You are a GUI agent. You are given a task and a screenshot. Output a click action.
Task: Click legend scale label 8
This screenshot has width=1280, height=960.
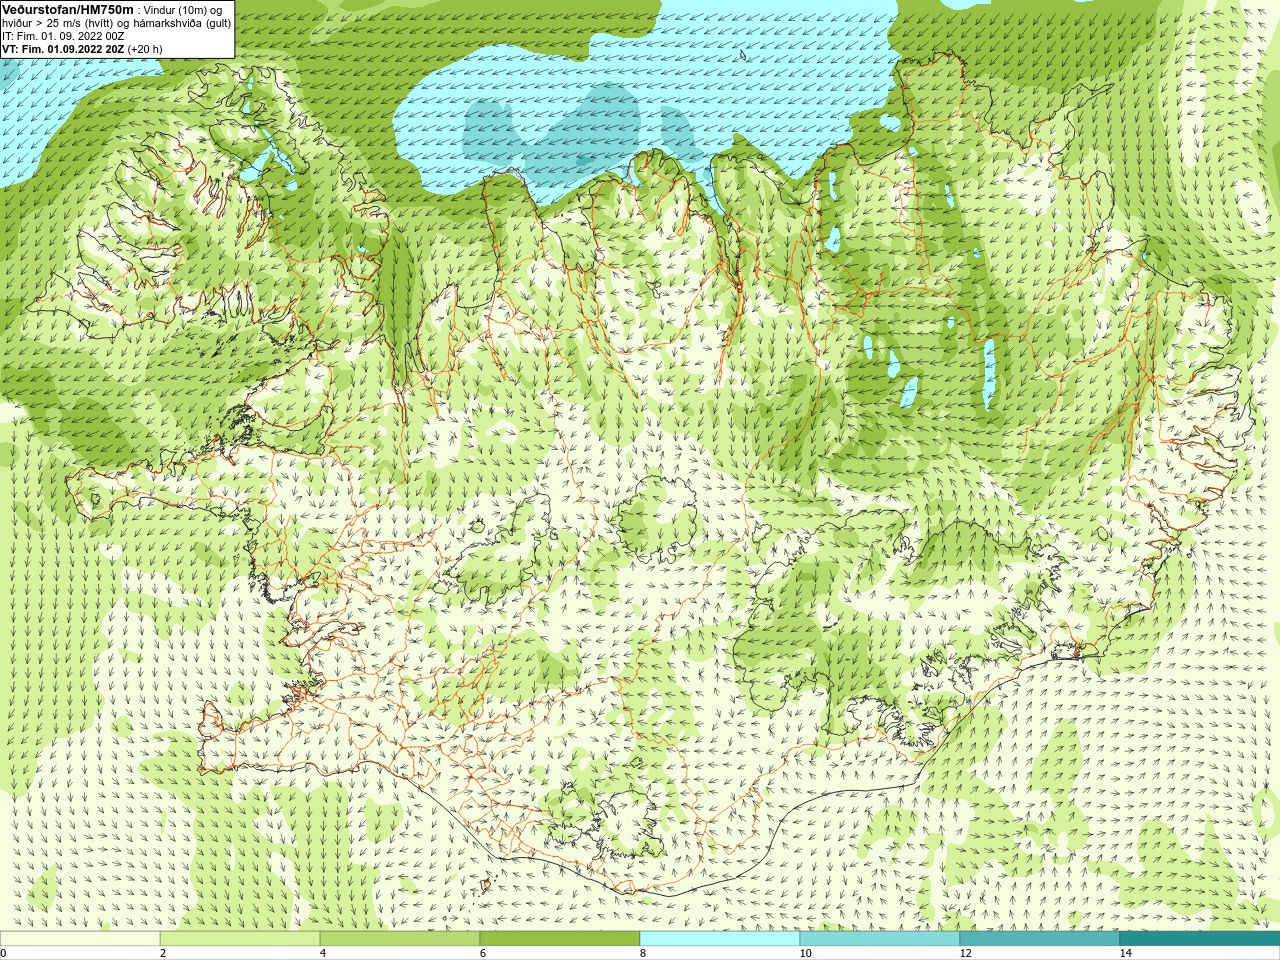(x=642, y=953)
